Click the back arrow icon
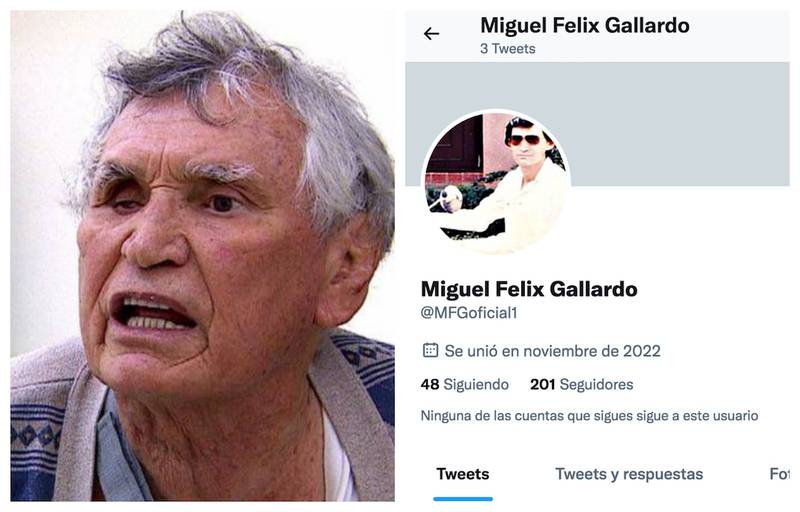The height and width of the screenshot is (512, 800). (x=431, y=34)
